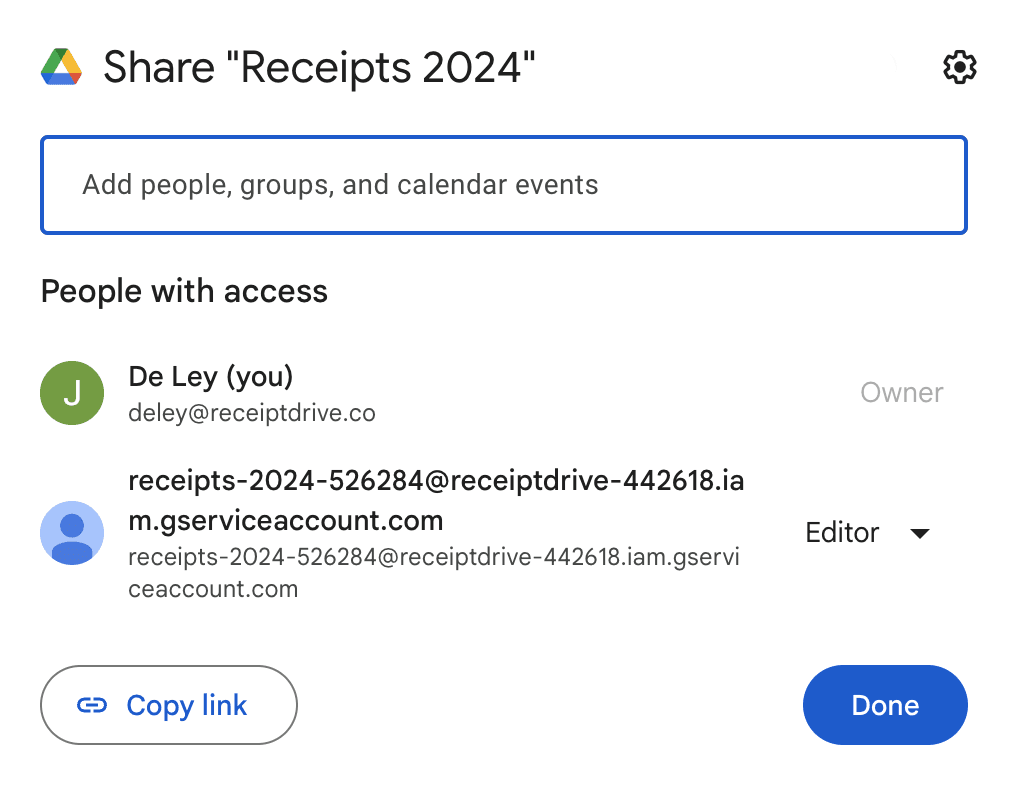Click the blue Done button
Viewport: 1009px width, 786px height.
pyautogui.click(x=885, y=705)
